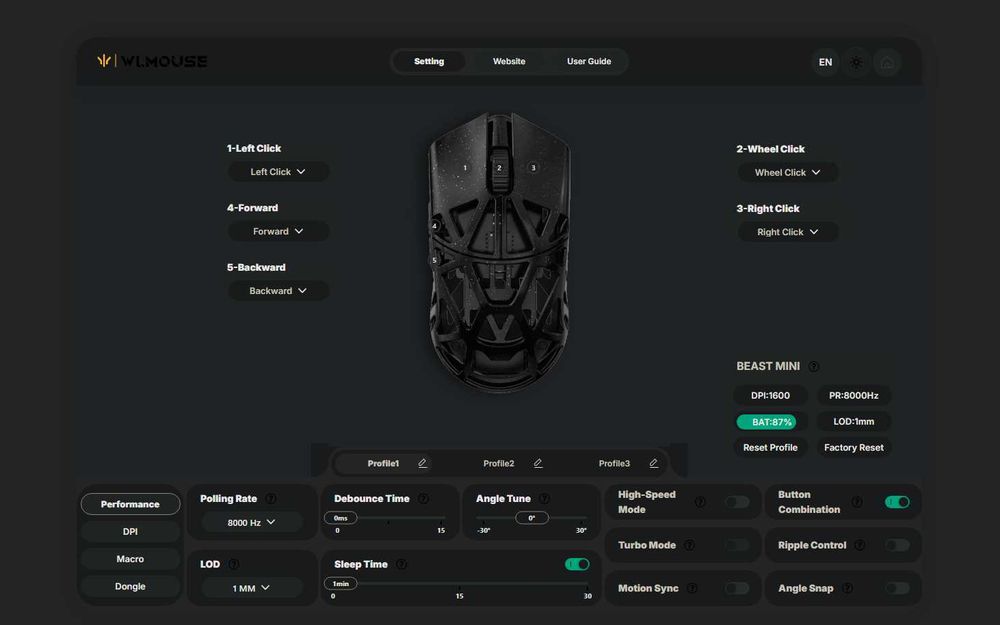Viewport: 1000px width, 625px height.
Task: Click the Angle Tune 0° slider handle
Action: tap(532, 518)
